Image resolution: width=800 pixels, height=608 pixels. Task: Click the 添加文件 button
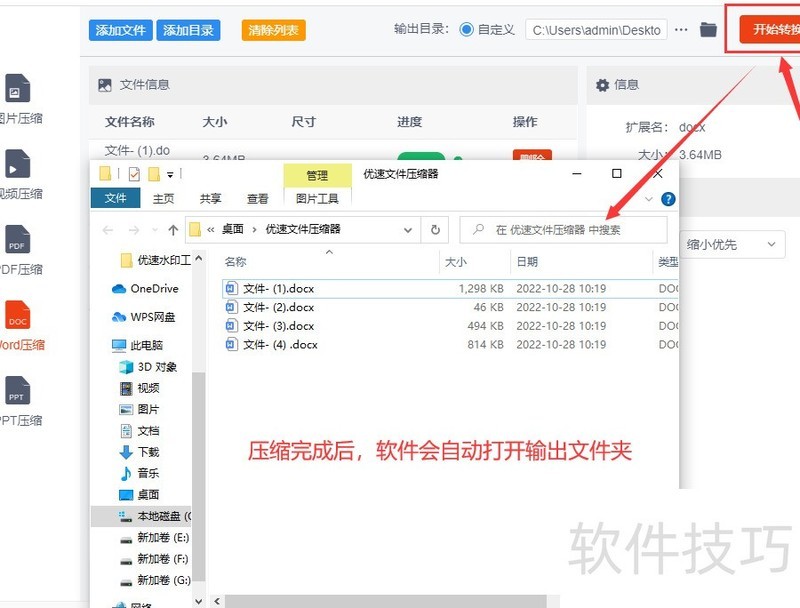point(120,30)
